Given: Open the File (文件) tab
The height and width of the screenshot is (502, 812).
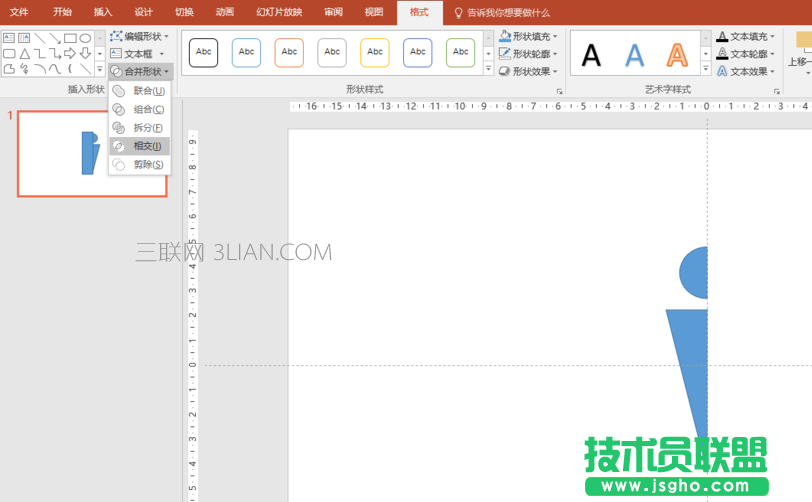Looking at the screenshot, I should click(19, 12).
